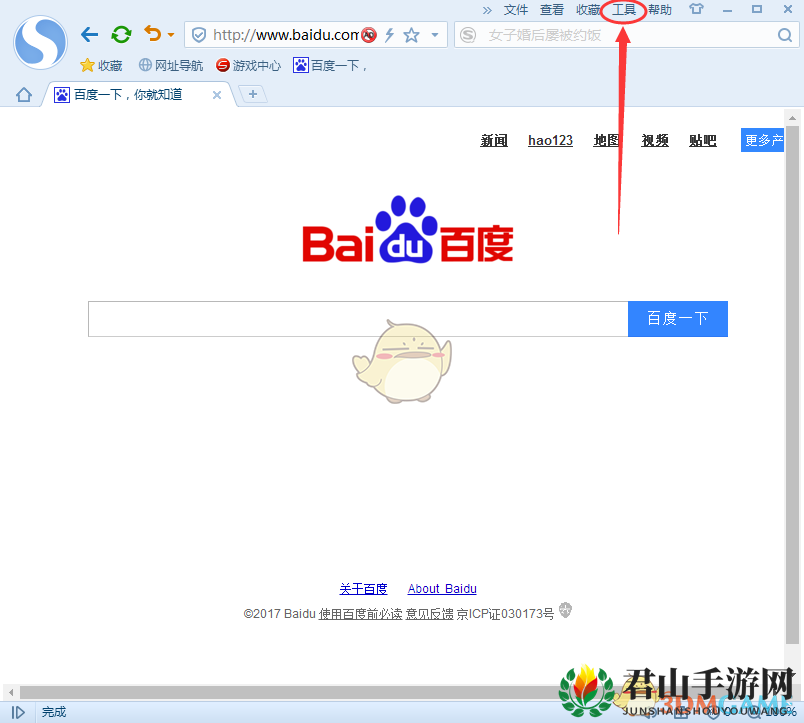Click the red ad-block icon in address bar
Image resolution: width=804 pixels, height=723 pixels.
369,35
